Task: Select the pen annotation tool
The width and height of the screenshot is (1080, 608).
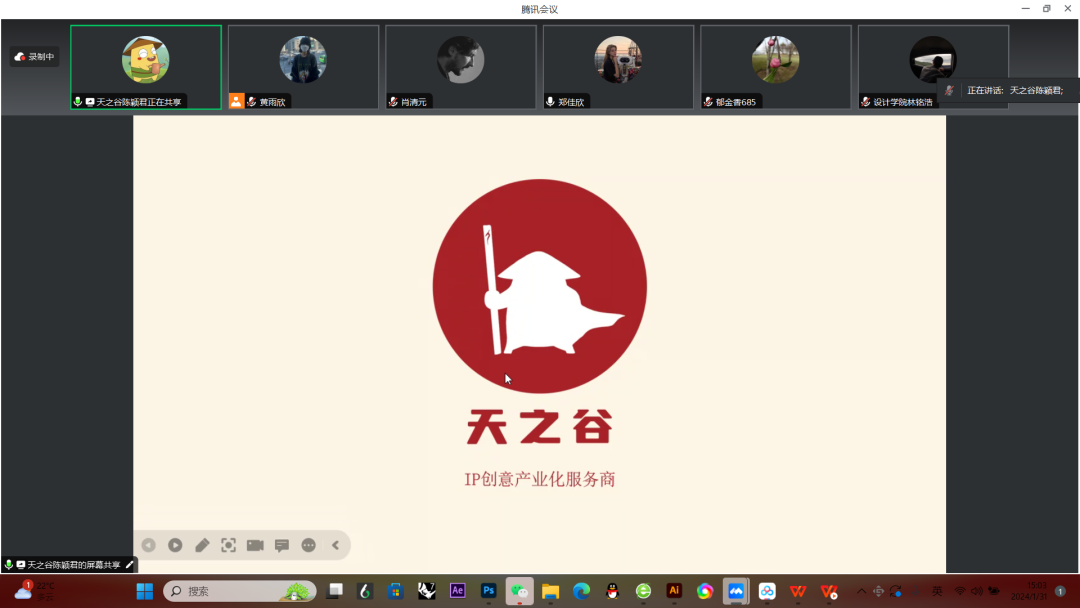Action: click(202, 545)
